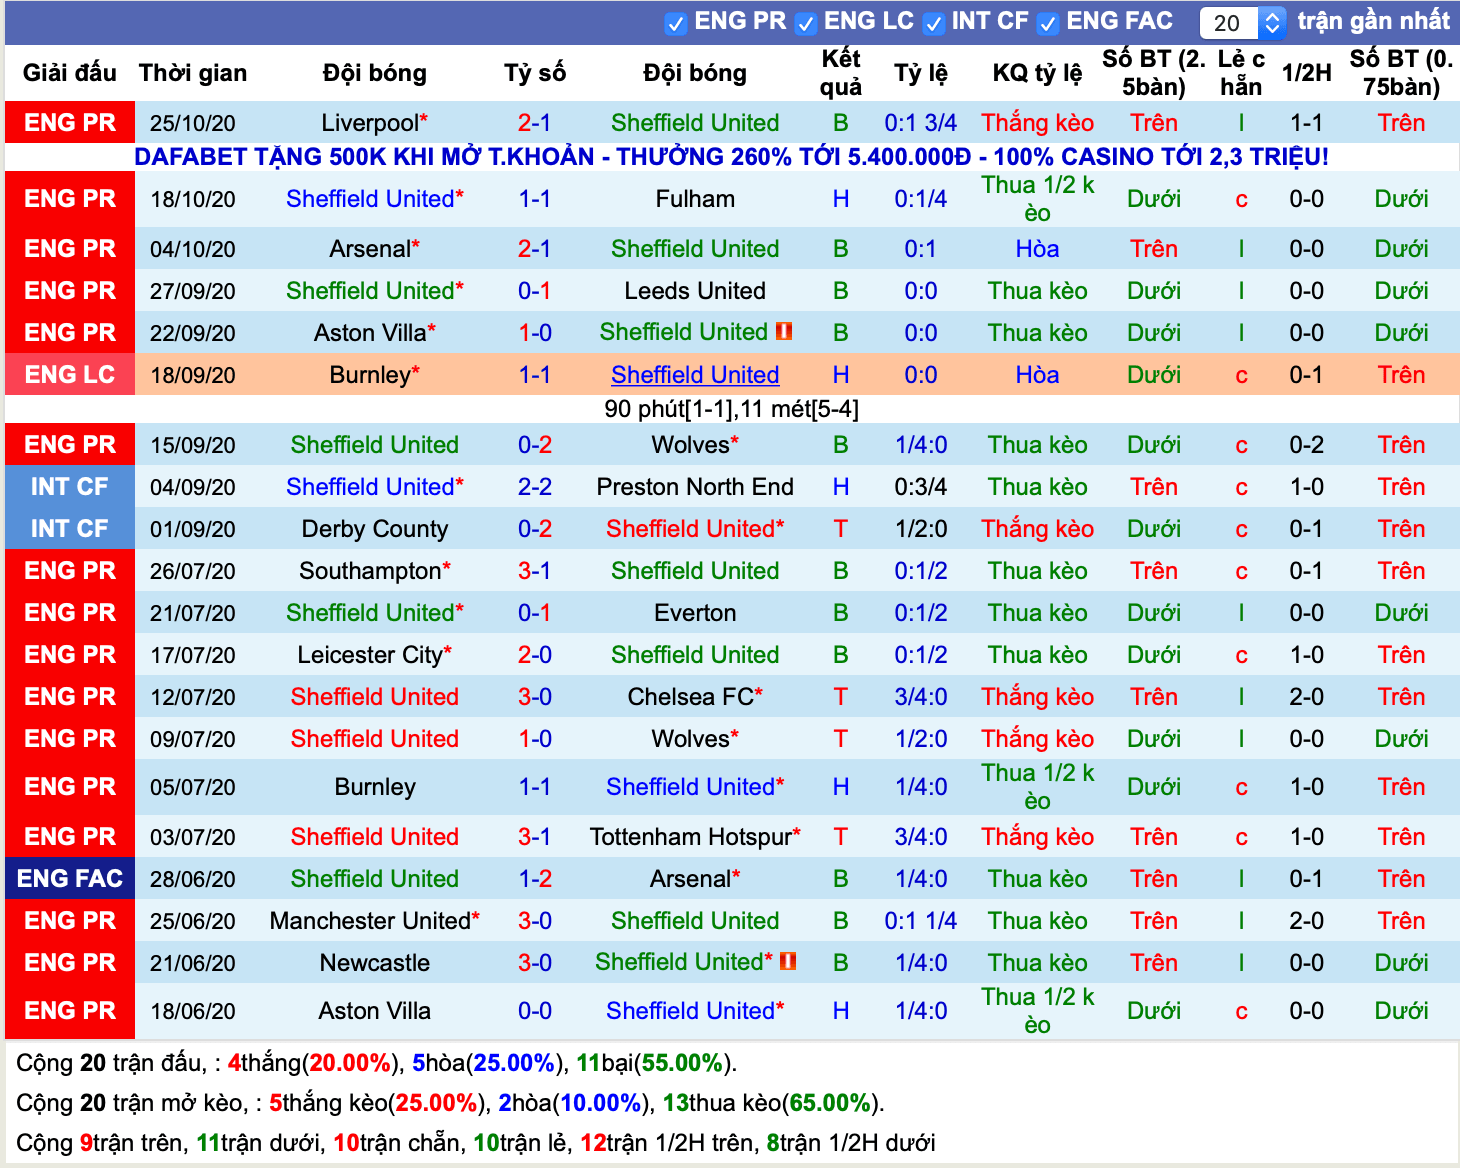The width and height of the screenshot is (1460, 1168).
Task: Click Leicester City team name
Action: point(370,655)
